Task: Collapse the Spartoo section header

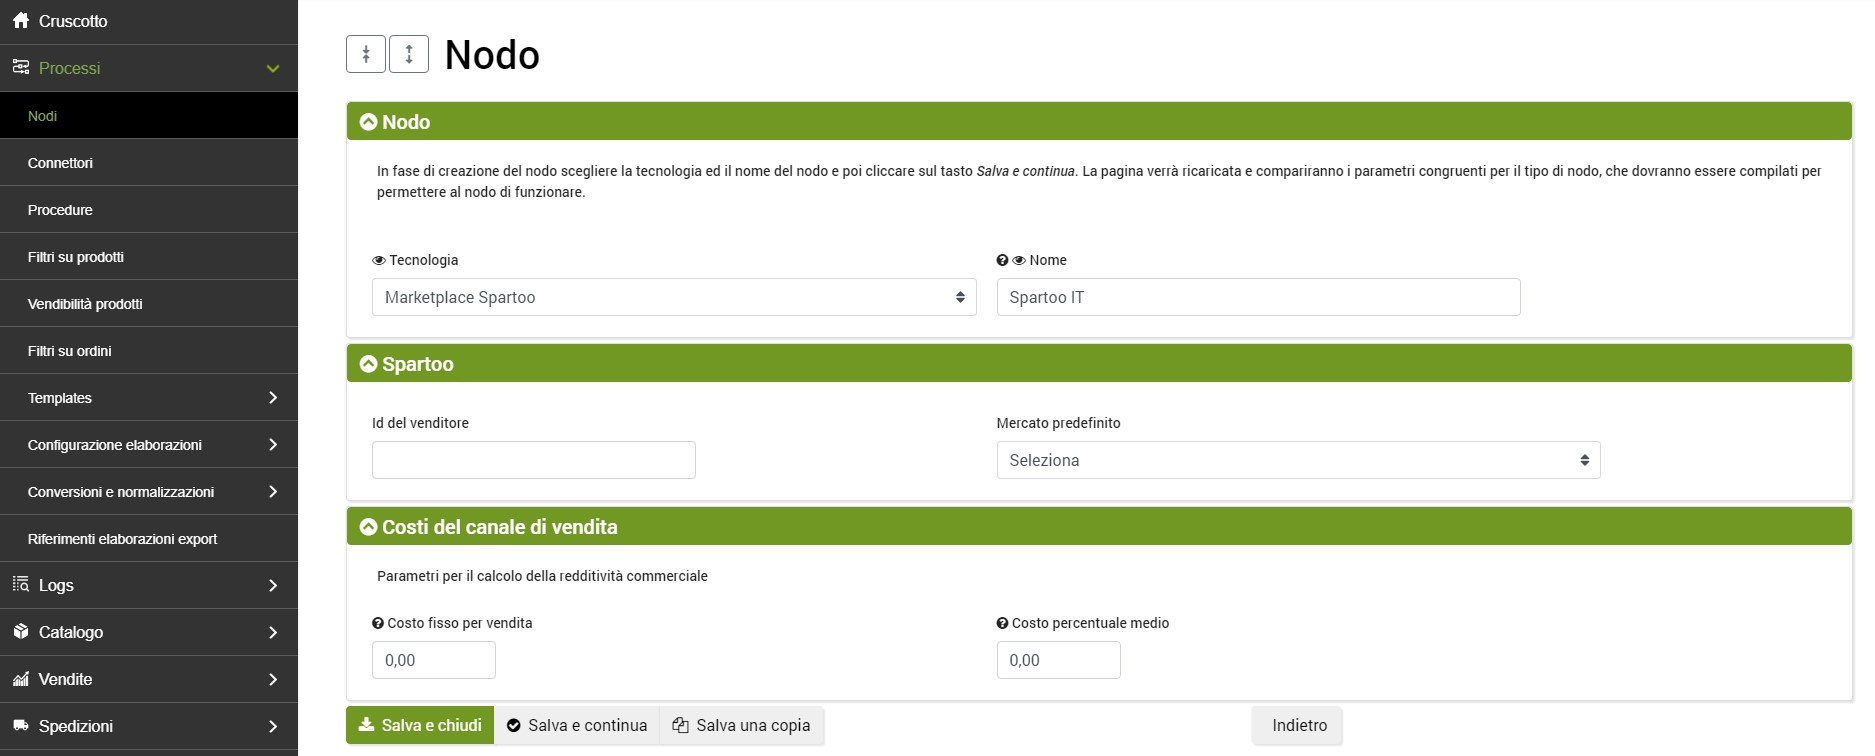Action: tap(369, 364)
